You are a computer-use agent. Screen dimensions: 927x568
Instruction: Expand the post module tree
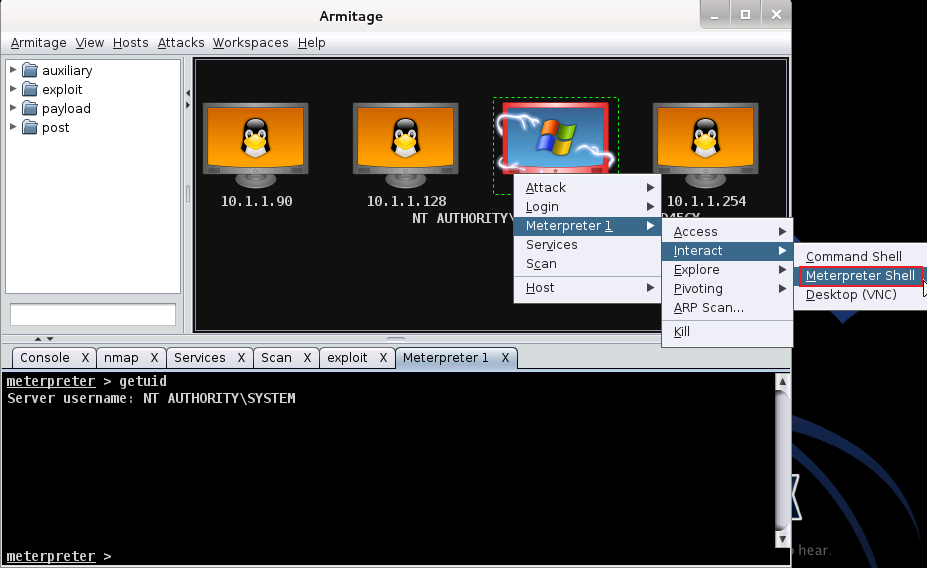13,126
